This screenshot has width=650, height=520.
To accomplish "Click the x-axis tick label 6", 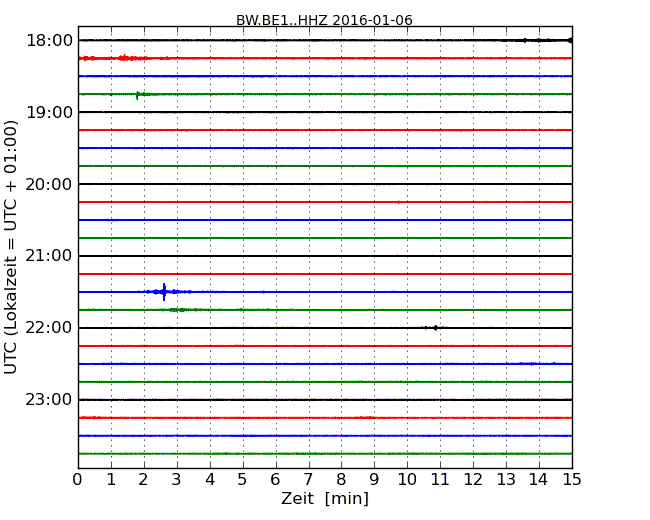I will 275,480.
